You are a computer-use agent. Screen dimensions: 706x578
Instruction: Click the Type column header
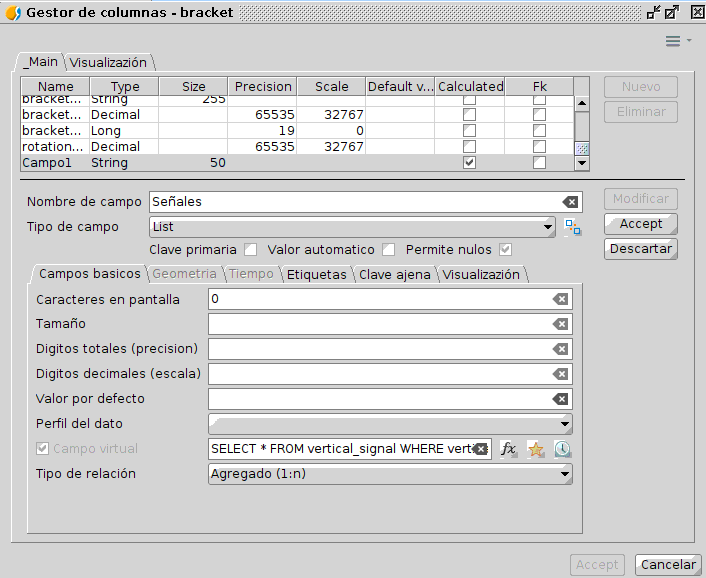coord(125,86)
